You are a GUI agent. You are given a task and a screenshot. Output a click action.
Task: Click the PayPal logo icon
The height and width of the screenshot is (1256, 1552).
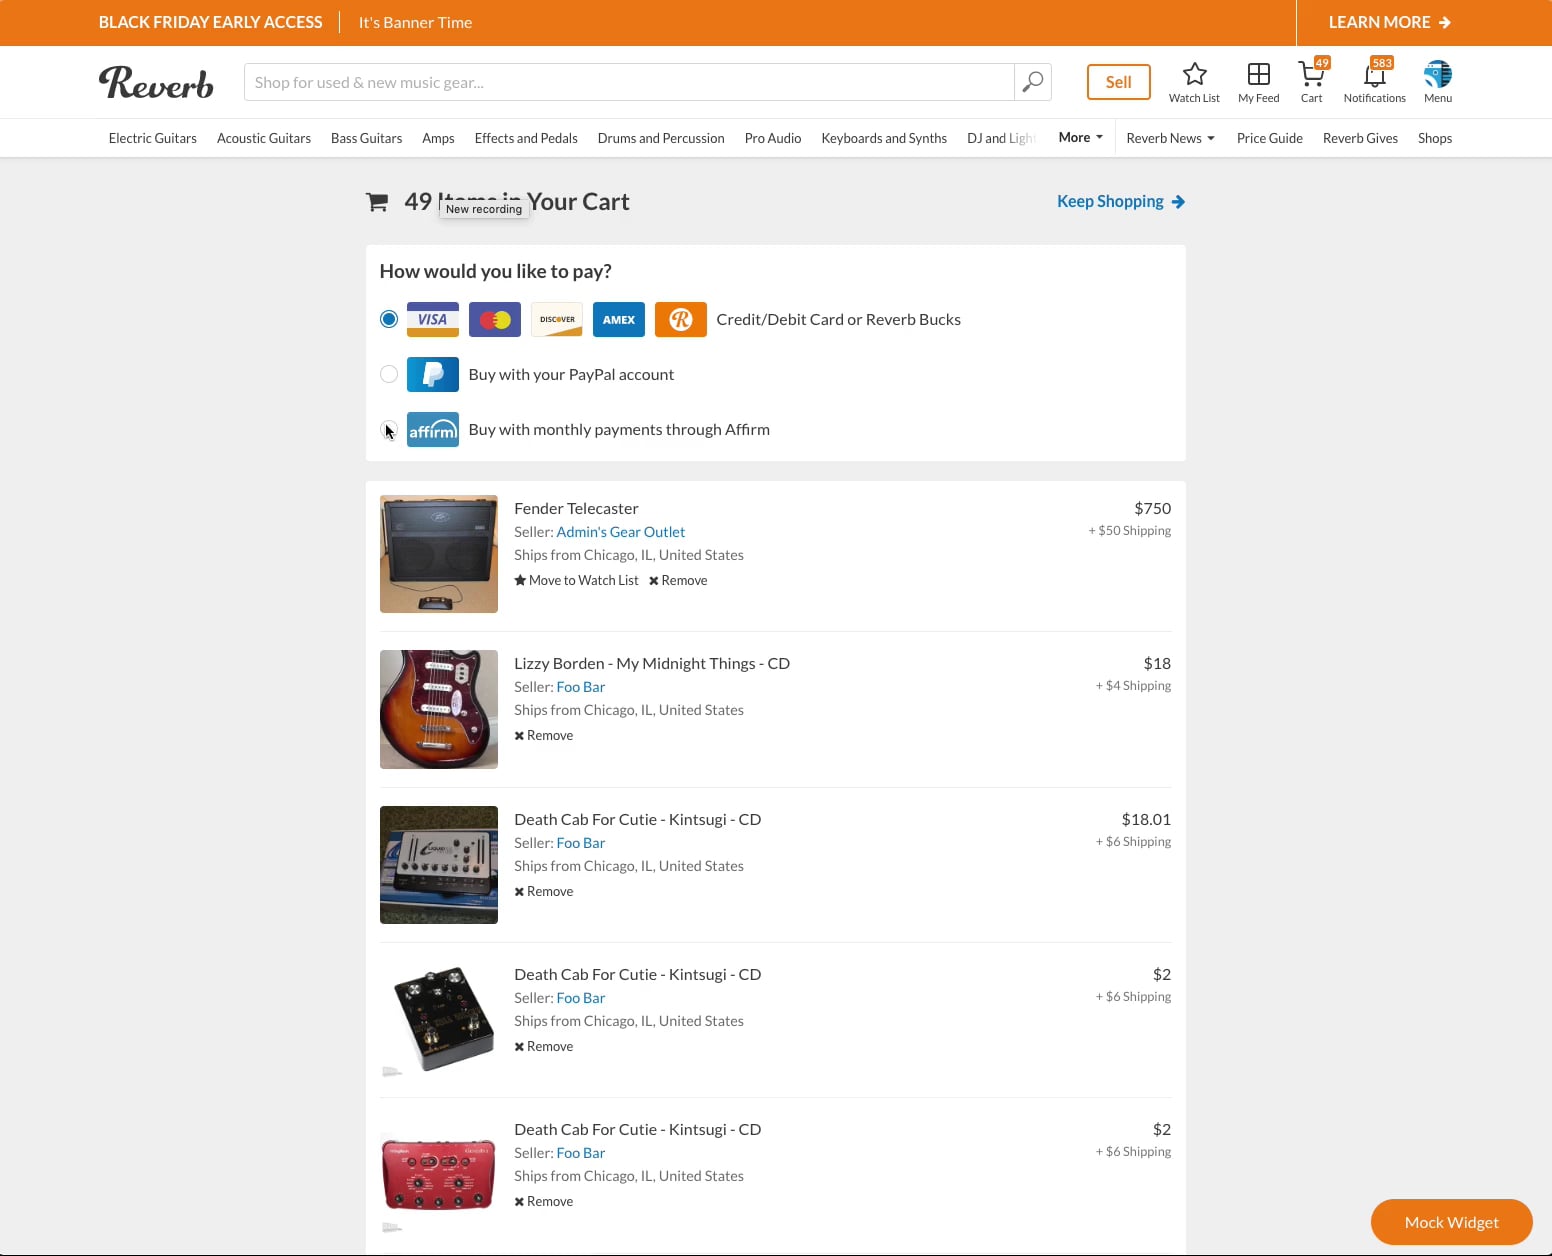point(433,375)
